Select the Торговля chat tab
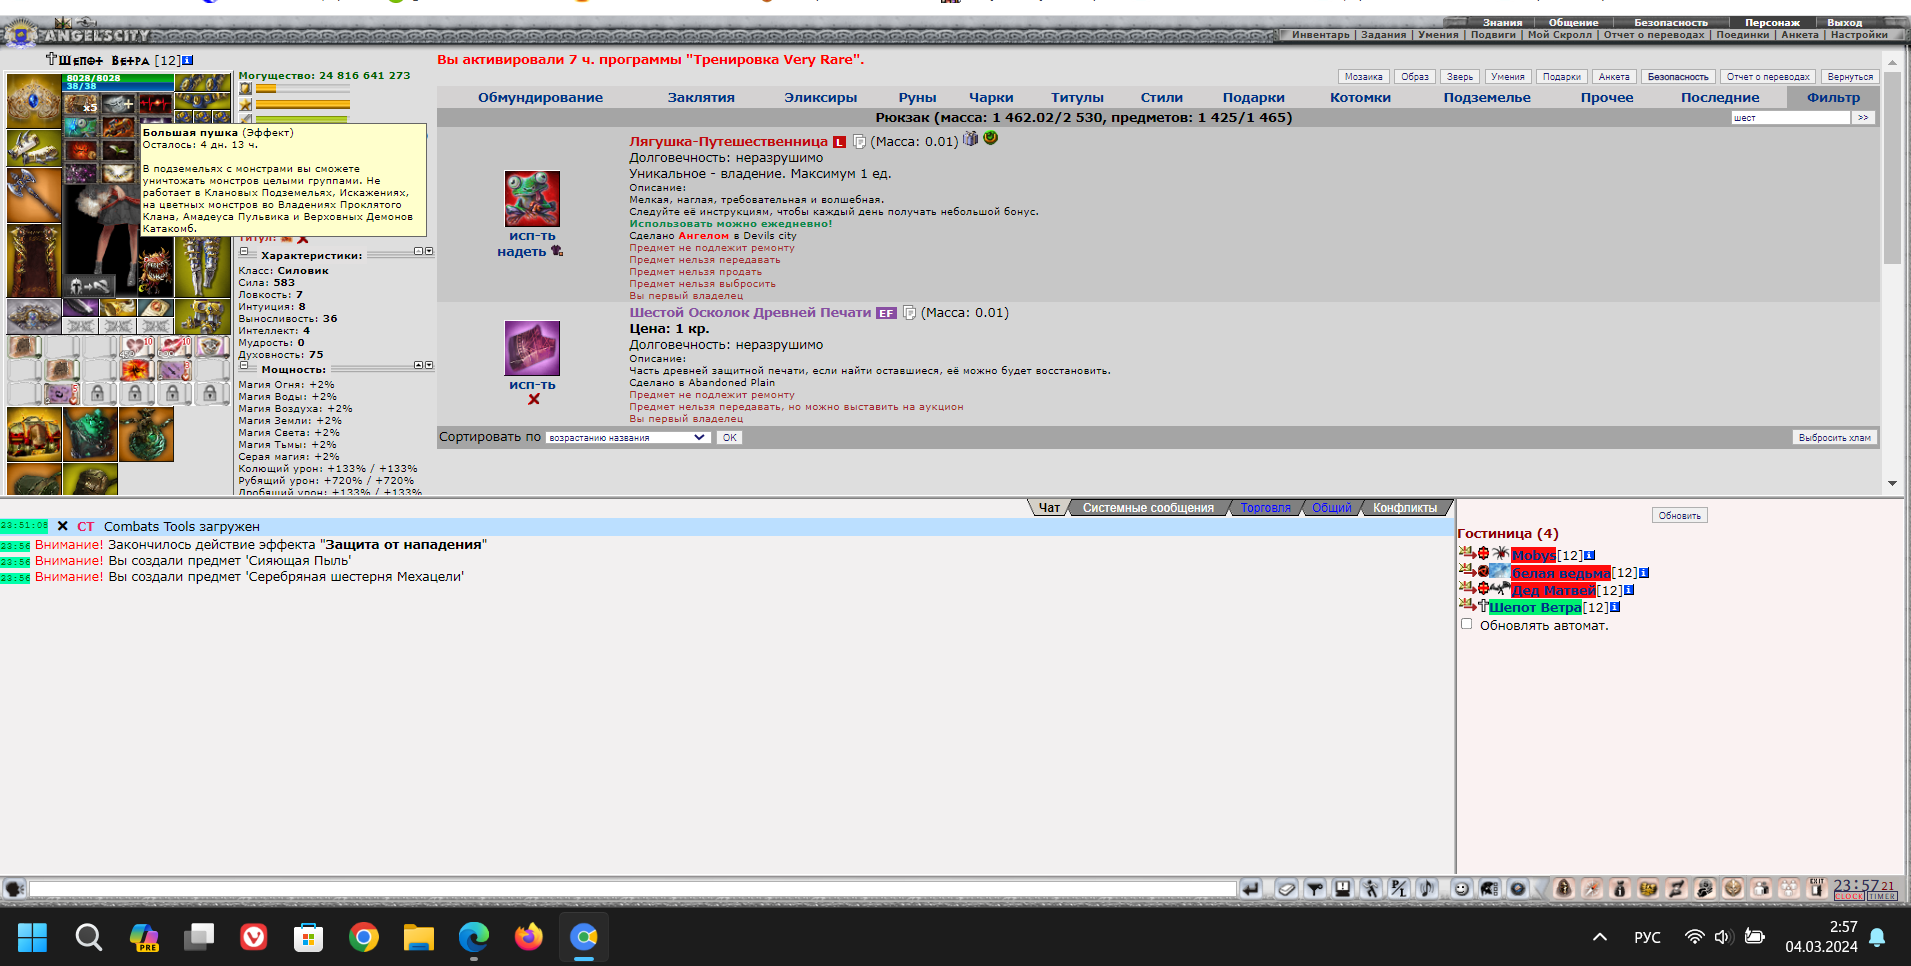The image size is (1911, 966). pos(1266,508)
